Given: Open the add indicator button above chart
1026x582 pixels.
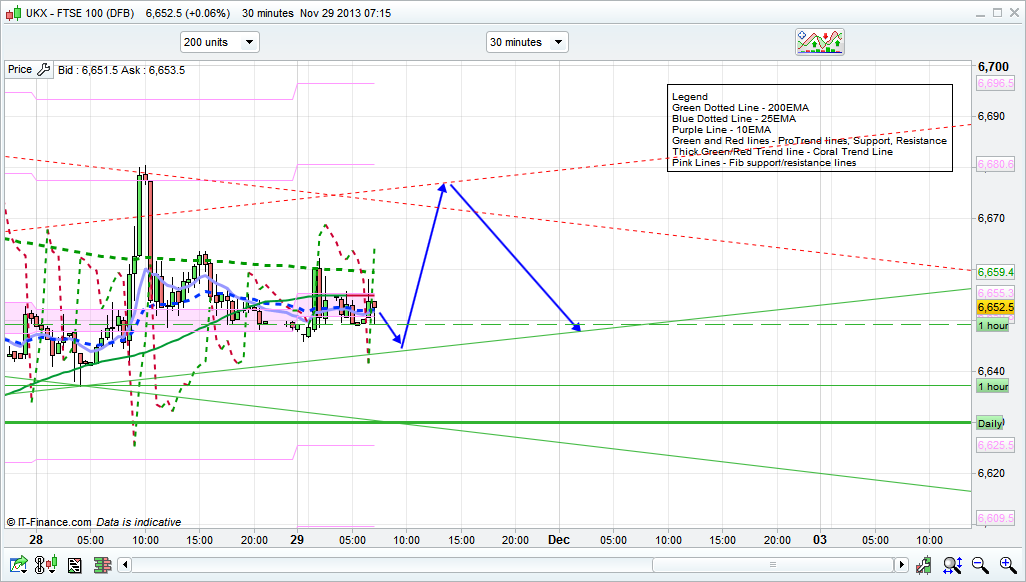Looking at the screenshot, I should 820,42.
